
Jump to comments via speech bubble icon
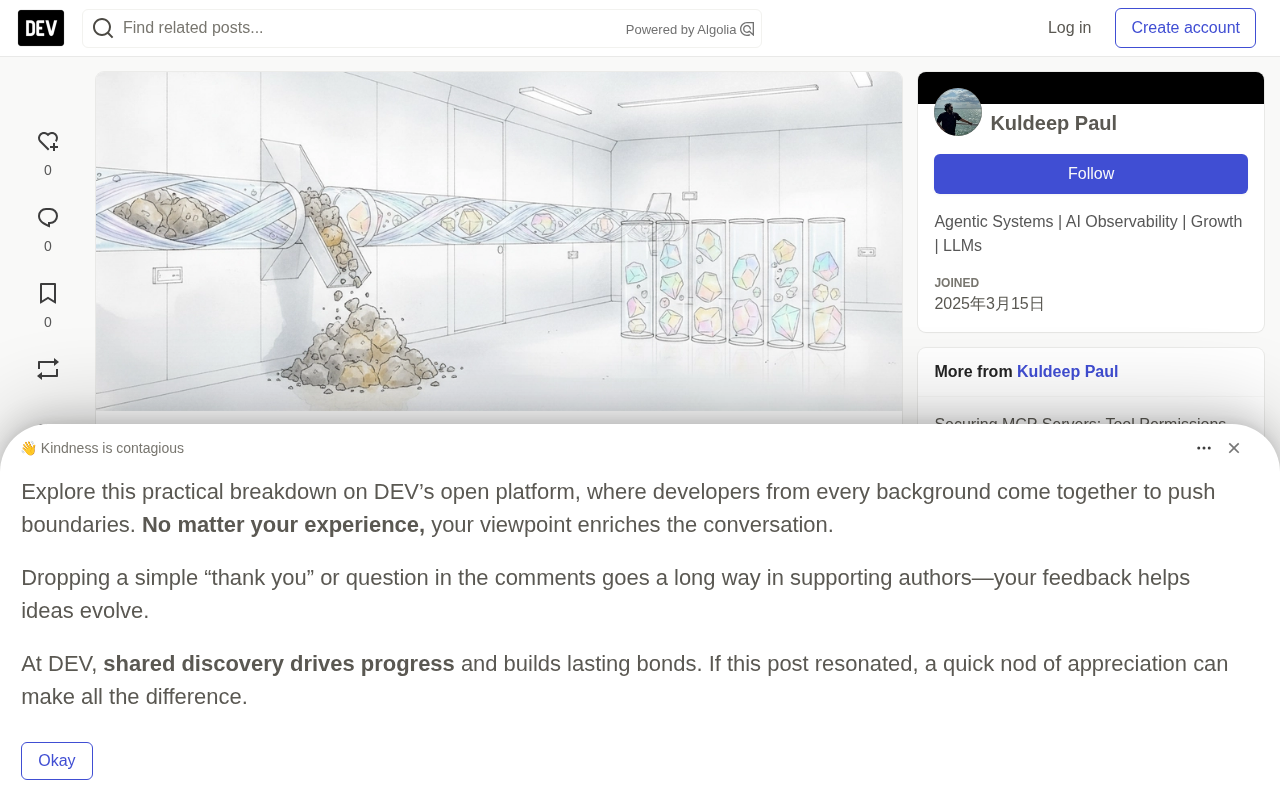pos(48,218)
